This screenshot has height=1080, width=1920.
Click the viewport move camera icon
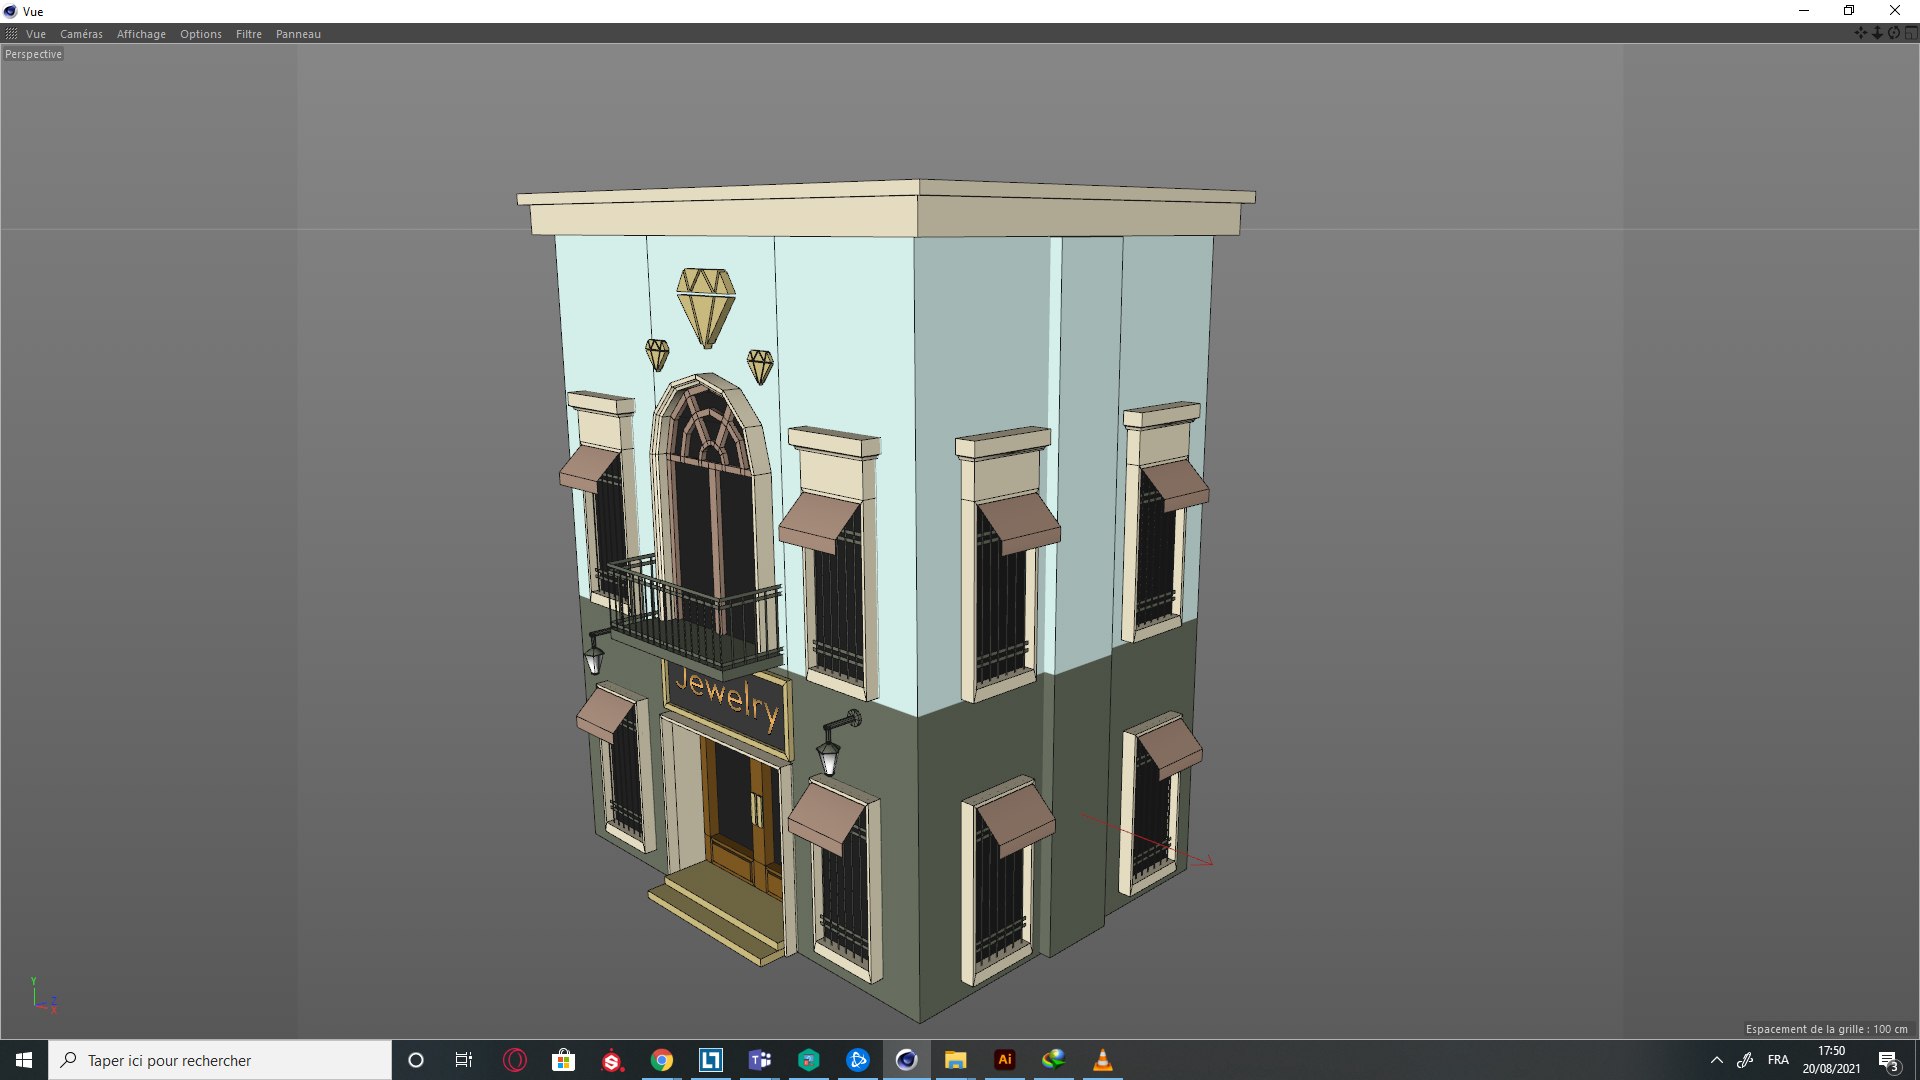click(1861, 33)
